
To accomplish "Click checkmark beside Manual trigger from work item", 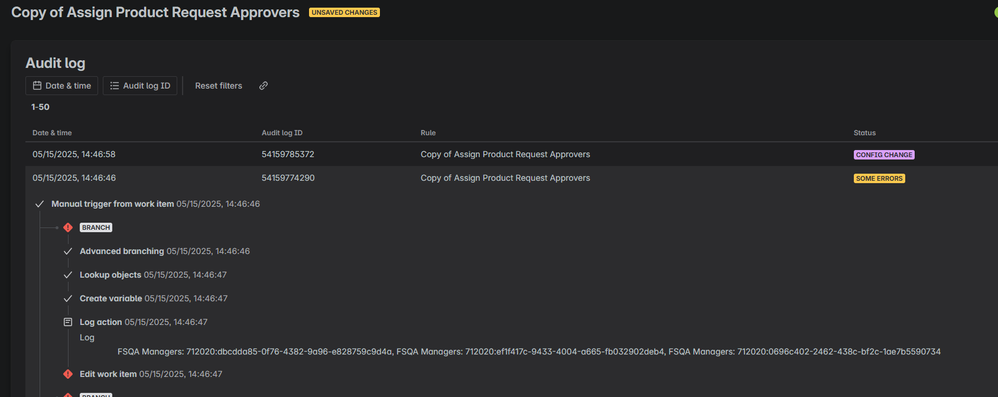I will [39, 204].
